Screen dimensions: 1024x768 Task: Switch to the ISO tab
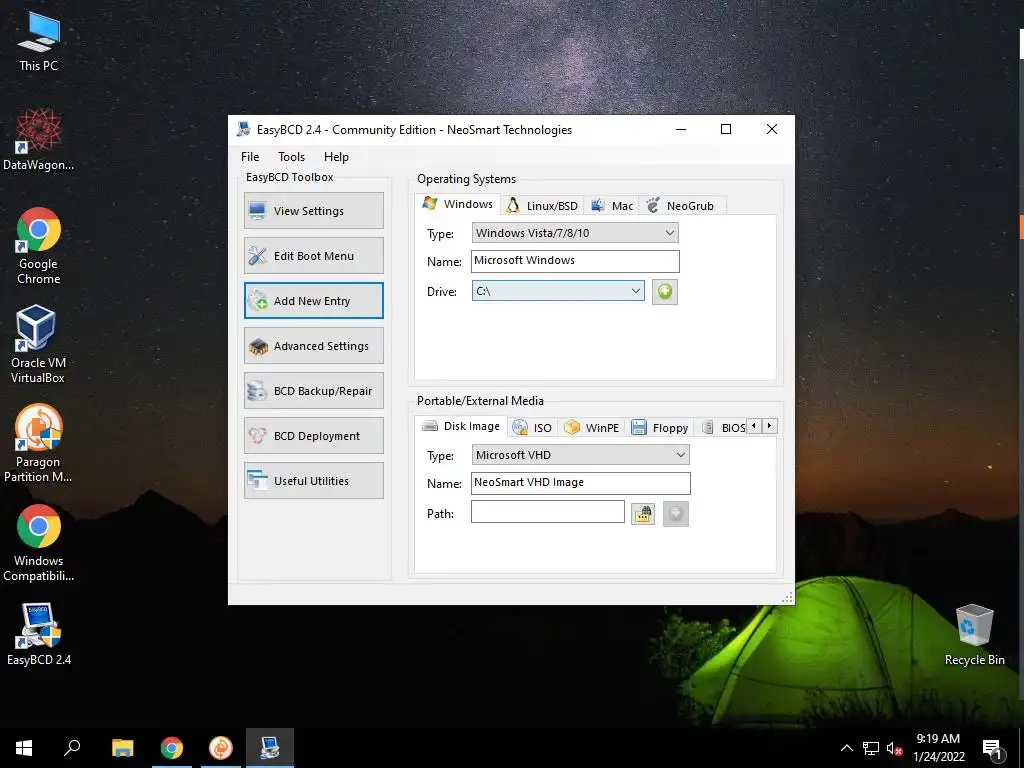click(x=532, y=428)
